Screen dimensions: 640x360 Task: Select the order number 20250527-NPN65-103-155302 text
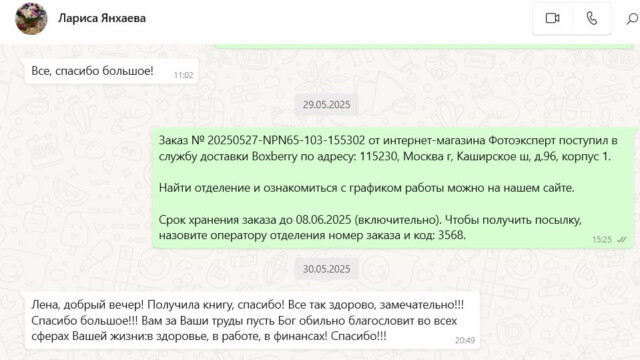point(286,140)
